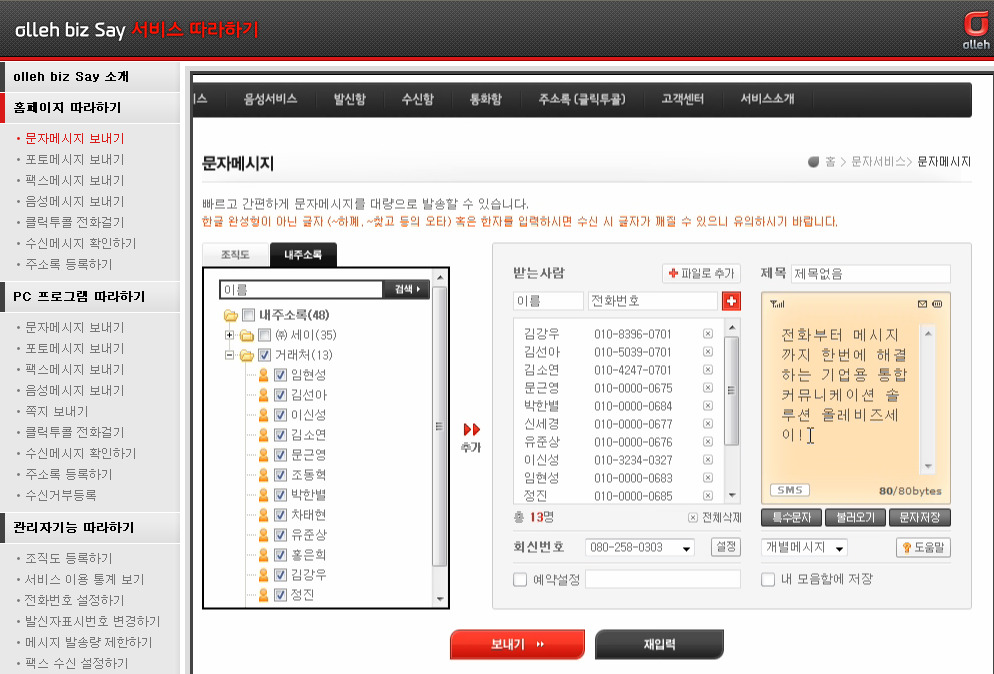Click the 파일로 추가 button
994x674 pixels.
[701, 273]
